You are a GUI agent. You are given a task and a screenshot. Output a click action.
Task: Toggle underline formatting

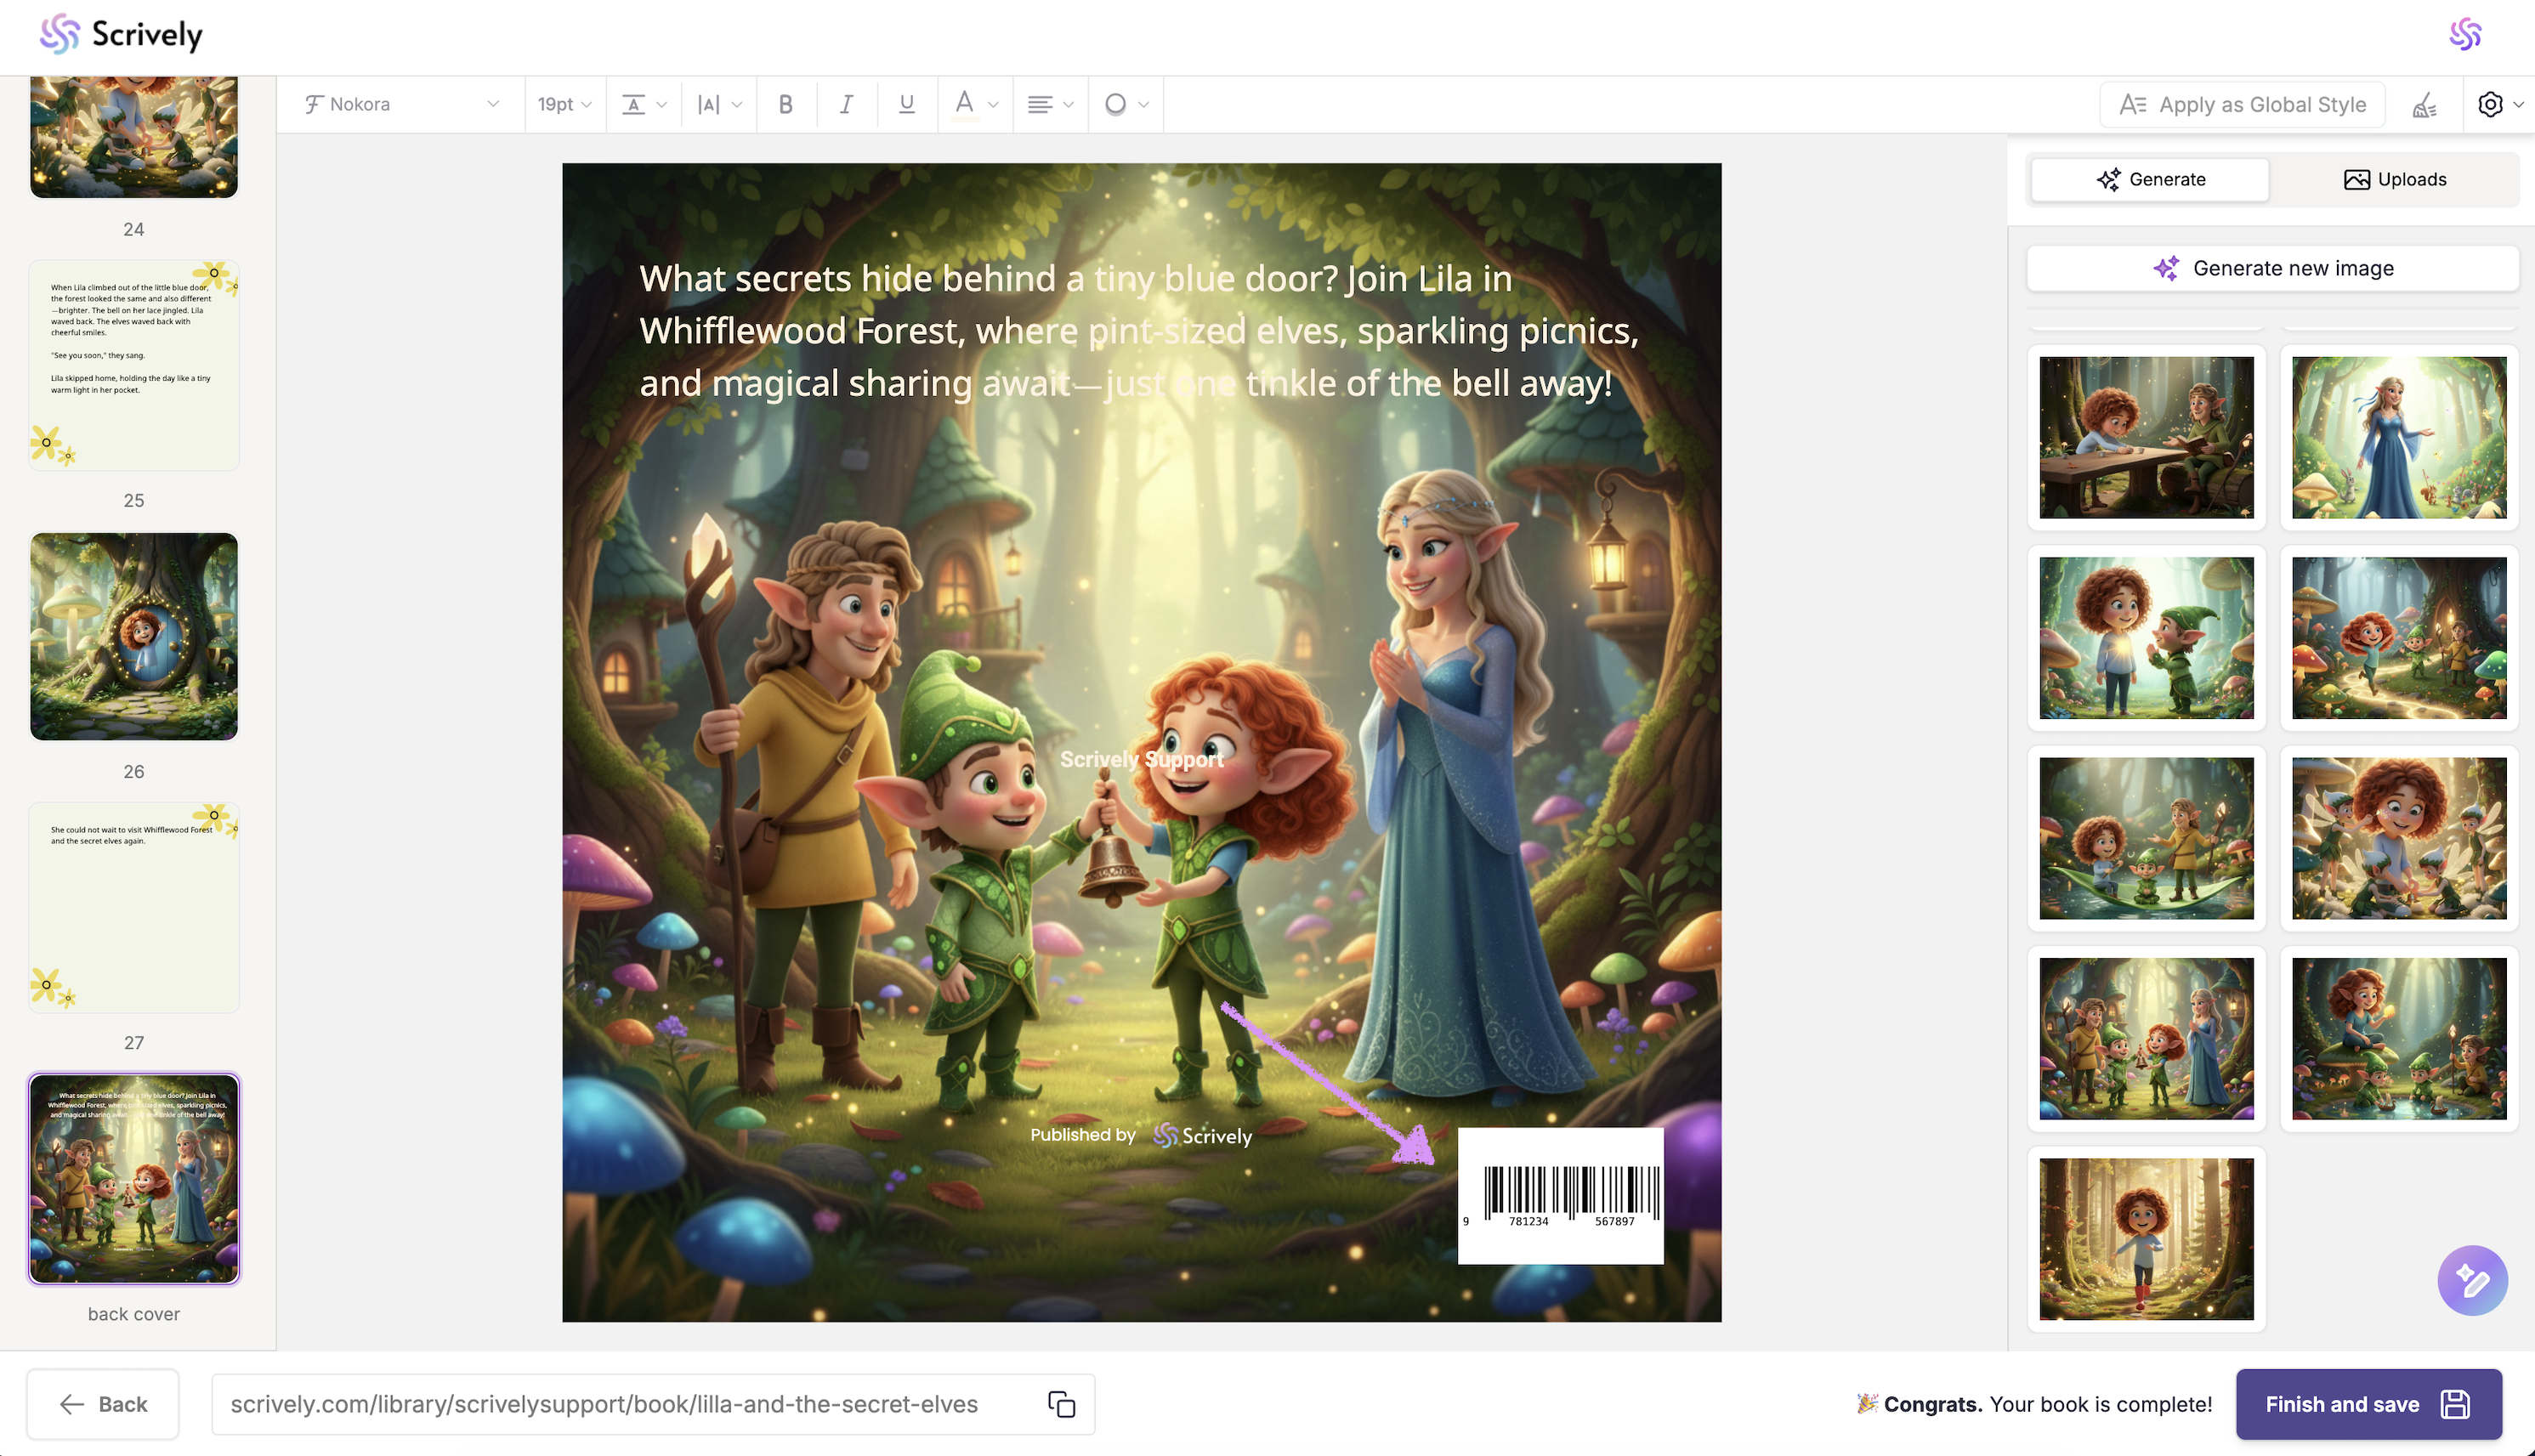[907, 104]
